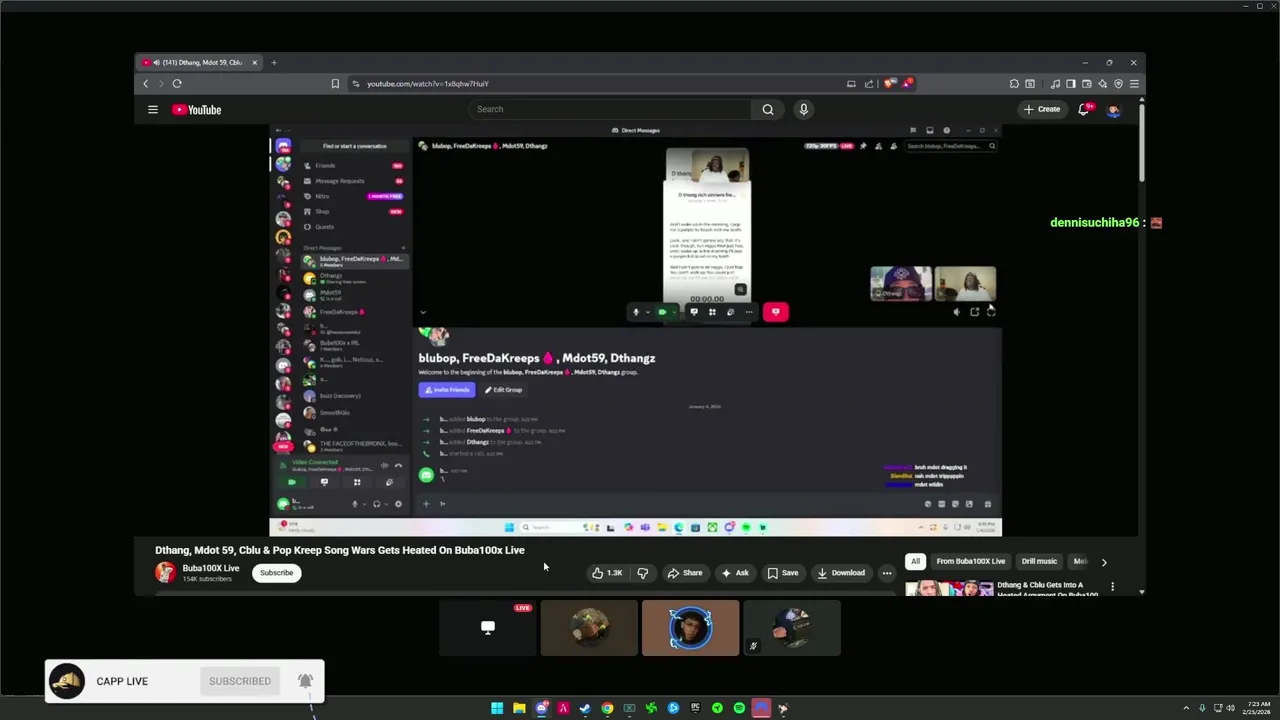Viewport: 1280px width, 720px height.
Task: Open the browser VPN shield icon
Action: coord(1119,84)
